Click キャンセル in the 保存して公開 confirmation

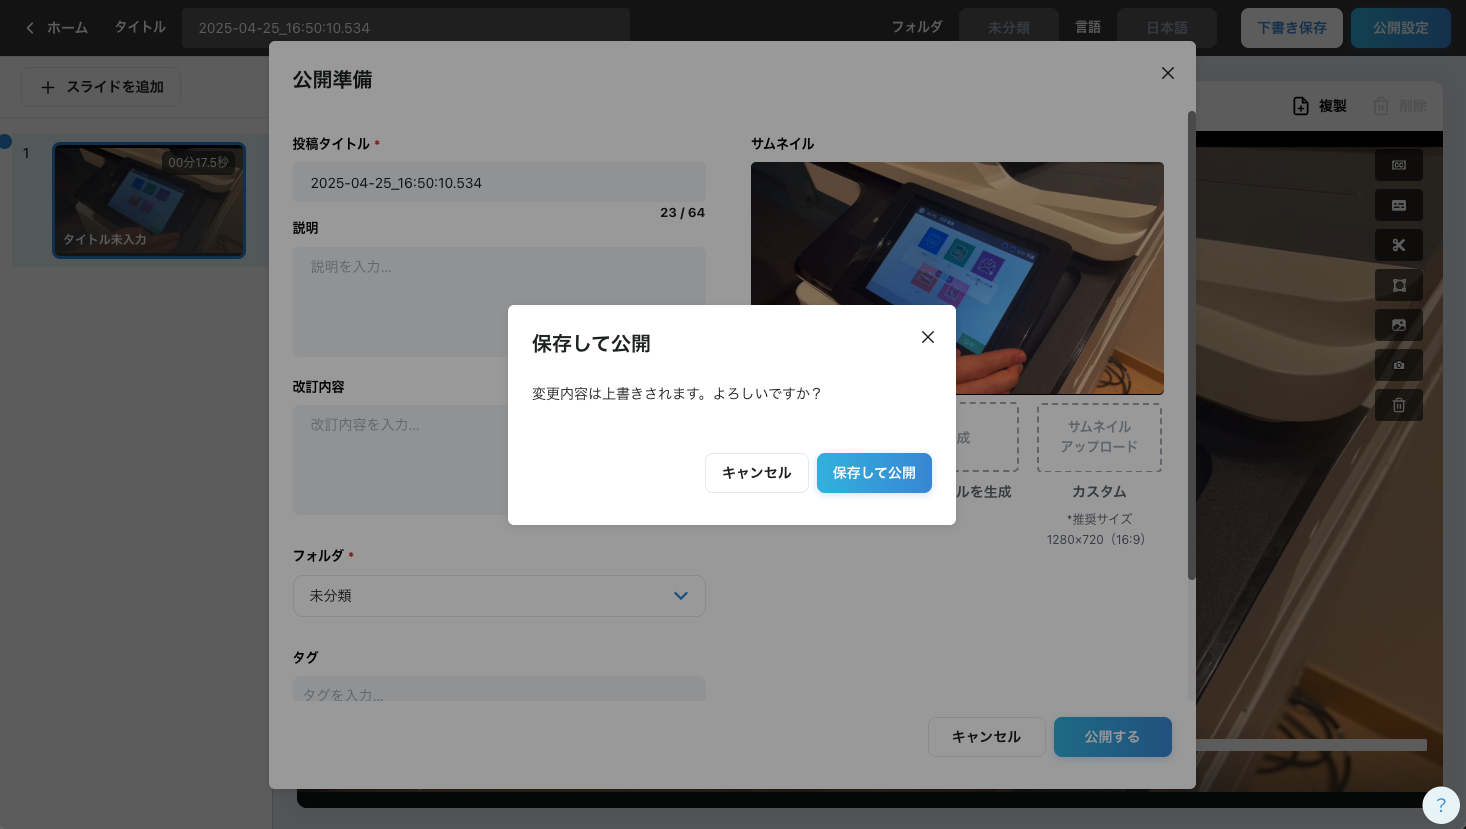click(x=757, y=473)
